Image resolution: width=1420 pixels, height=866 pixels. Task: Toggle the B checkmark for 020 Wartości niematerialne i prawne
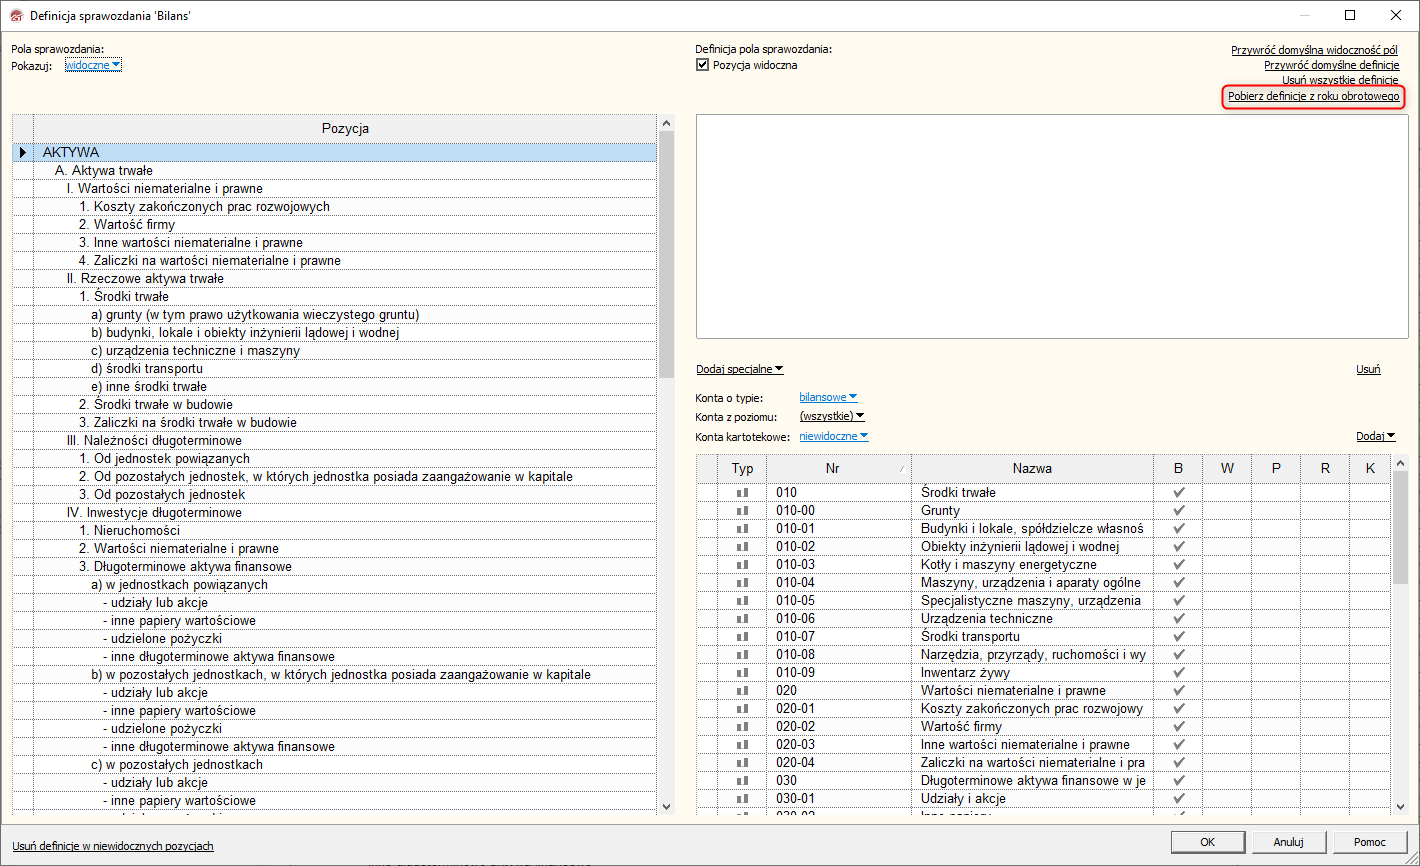(x=1178, y=691)
